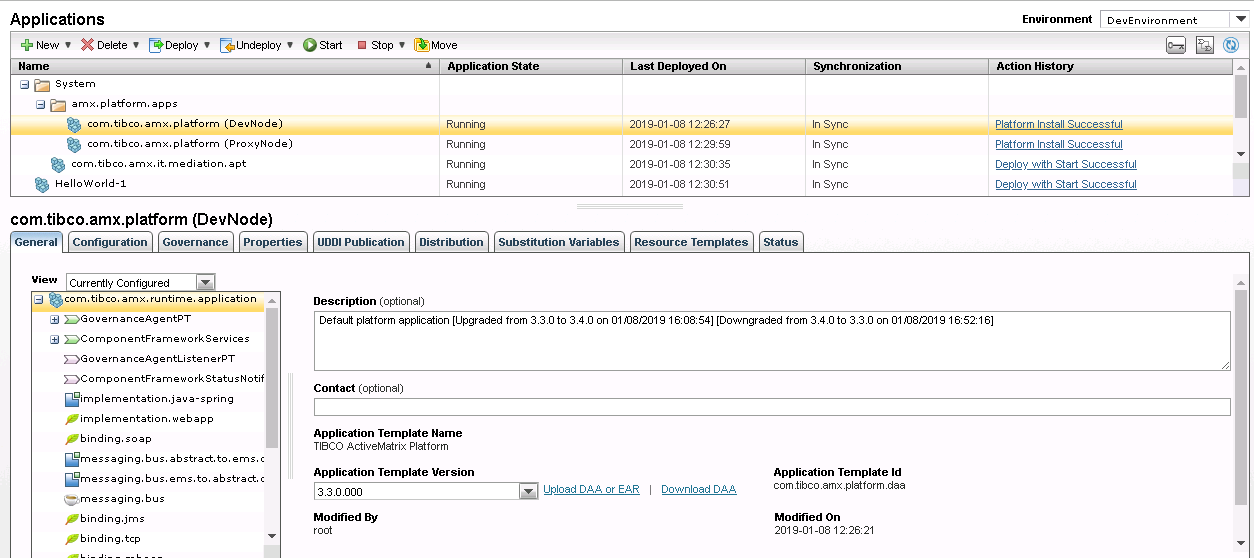The width and height of the screenshot is (1254, 558).
Task: Open the UDDI Publication tab
Action: point(360,242)
